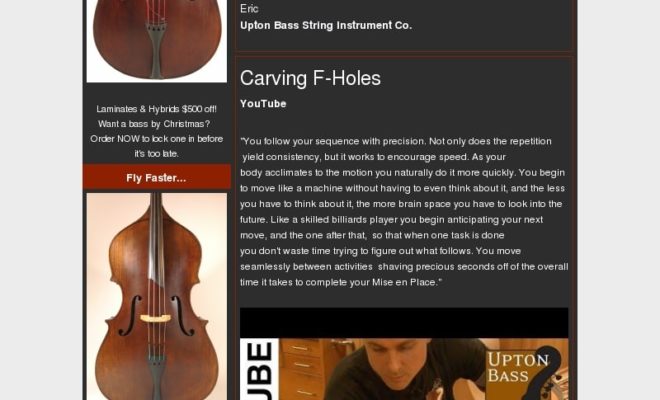
Task: Click the Eric signature name
Action: coord(249,8)
